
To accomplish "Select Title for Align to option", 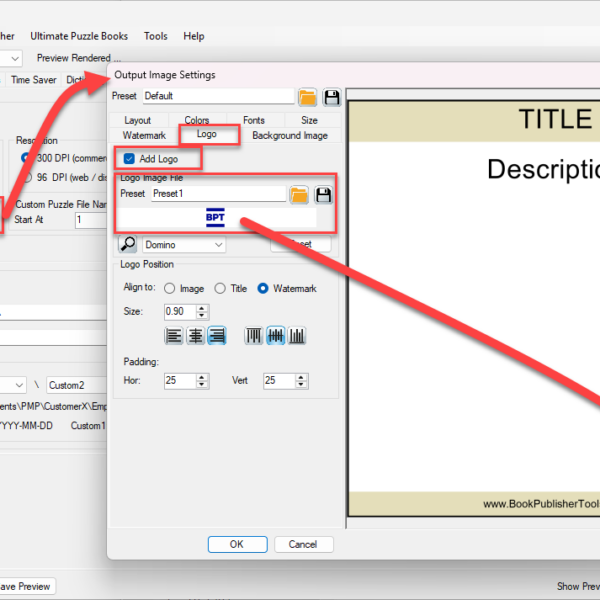I will click(x=221, y=289).
